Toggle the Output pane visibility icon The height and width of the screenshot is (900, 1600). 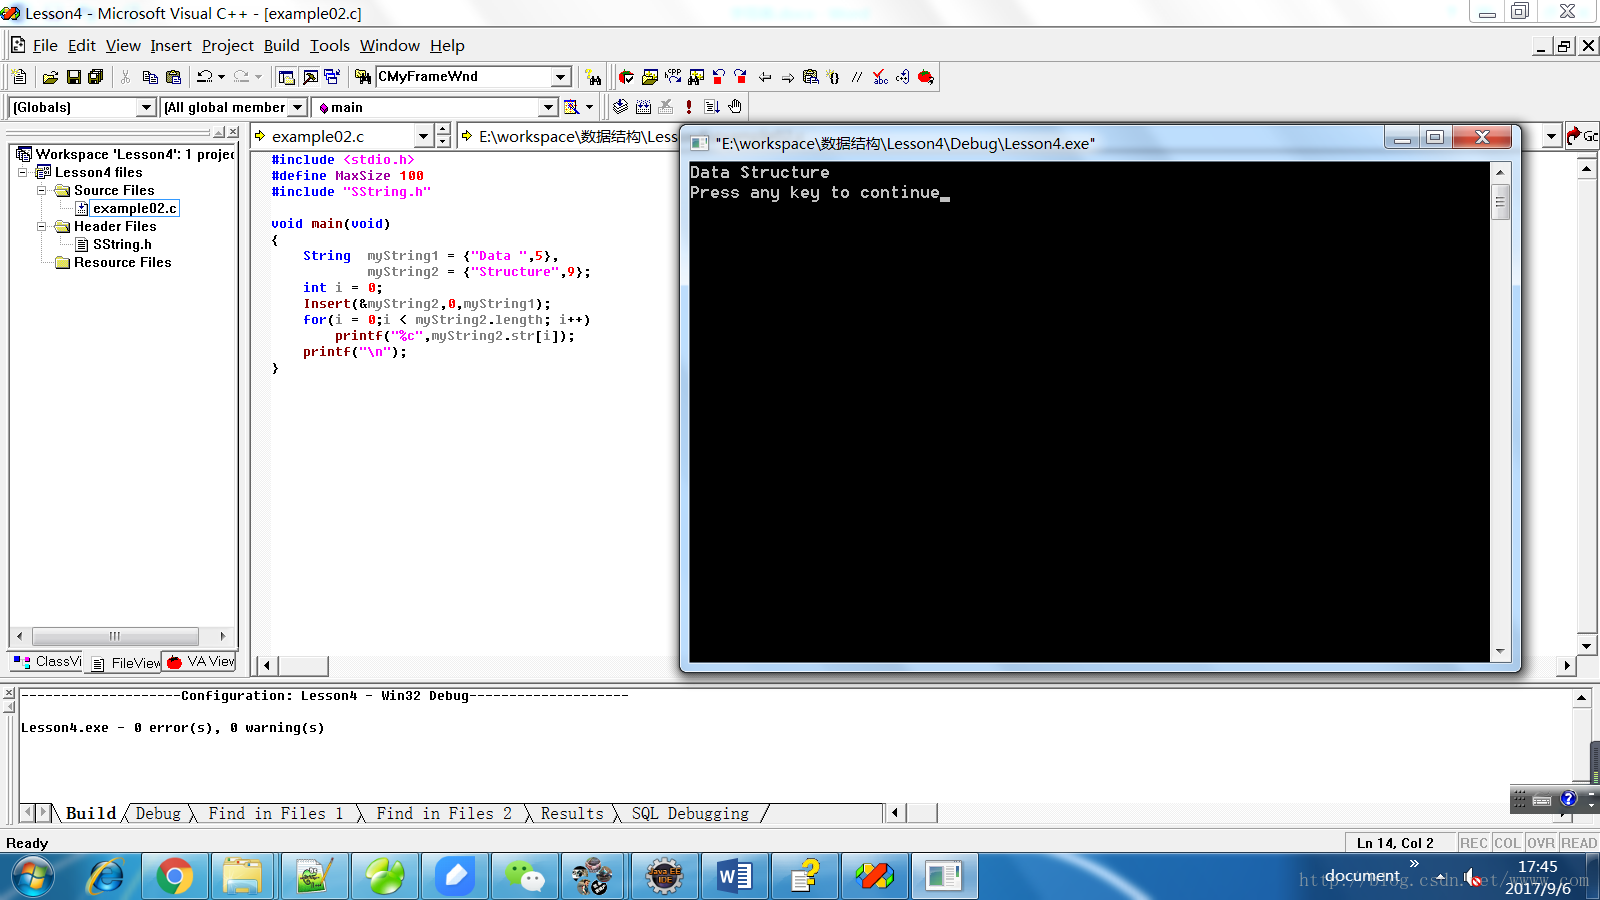click(x=310, y=77)
